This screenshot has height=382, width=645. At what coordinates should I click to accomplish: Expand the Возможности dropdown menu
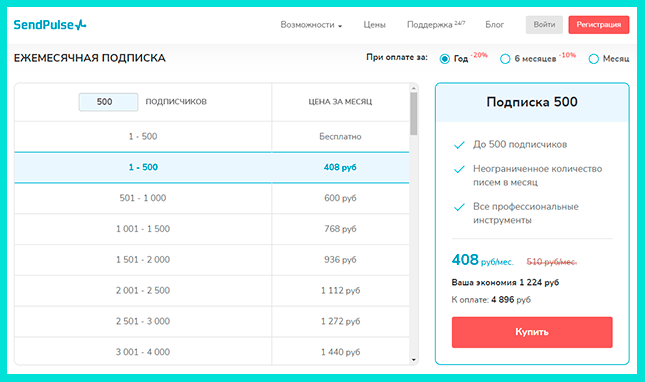pos(311,25)
